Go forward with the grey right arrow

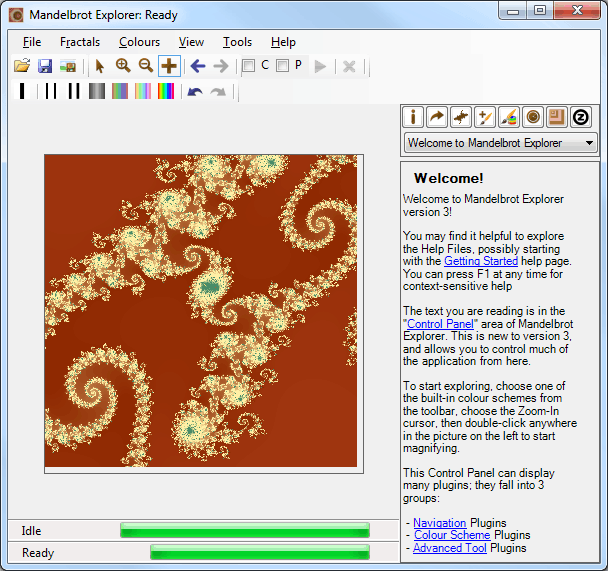(221, 66)
